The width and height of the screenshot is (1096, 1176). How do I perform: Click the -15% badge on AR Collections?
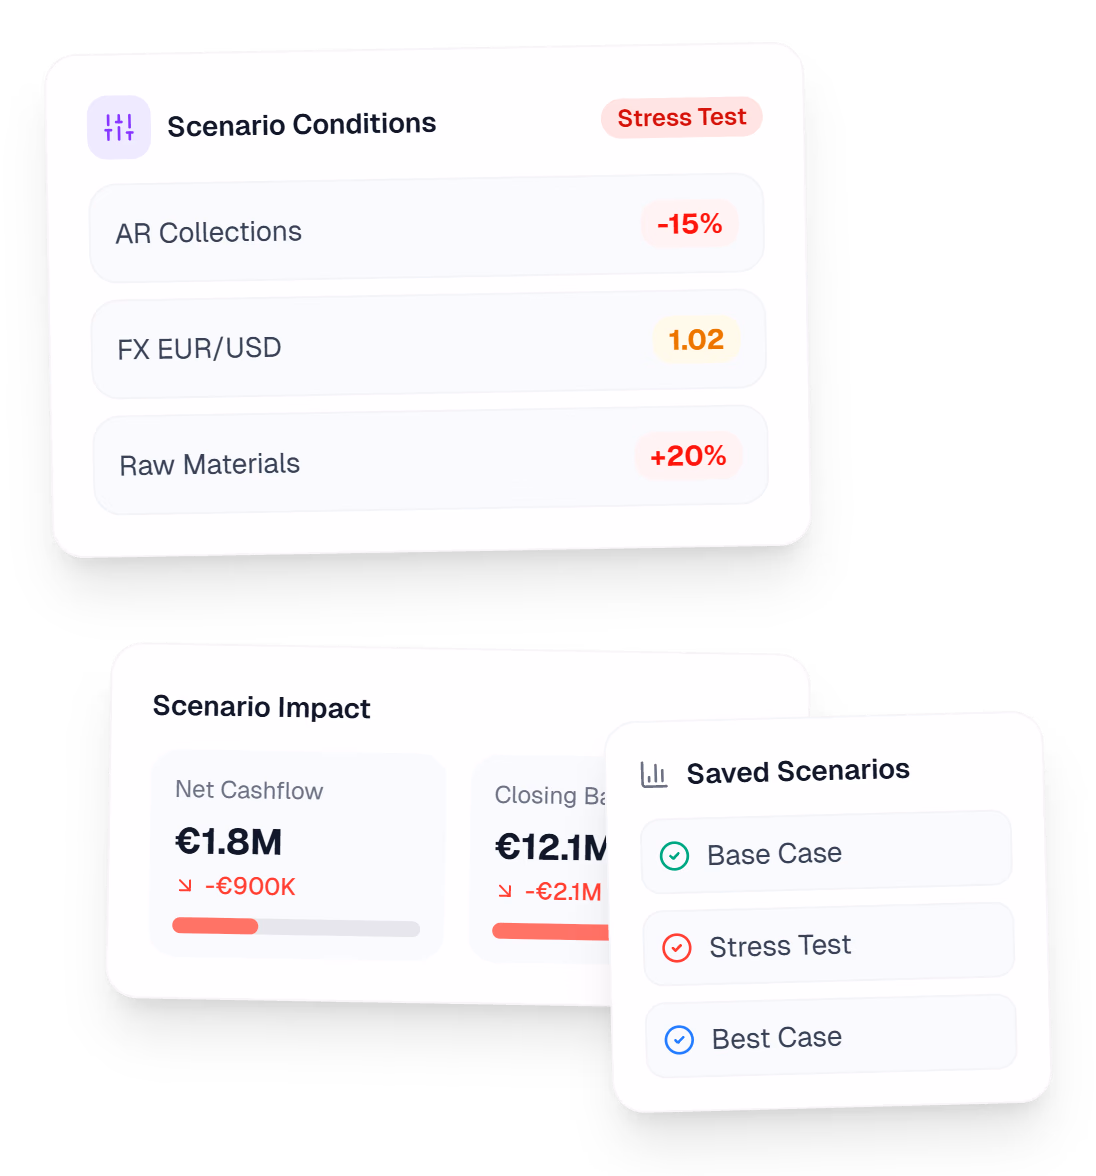coord(688,226)
